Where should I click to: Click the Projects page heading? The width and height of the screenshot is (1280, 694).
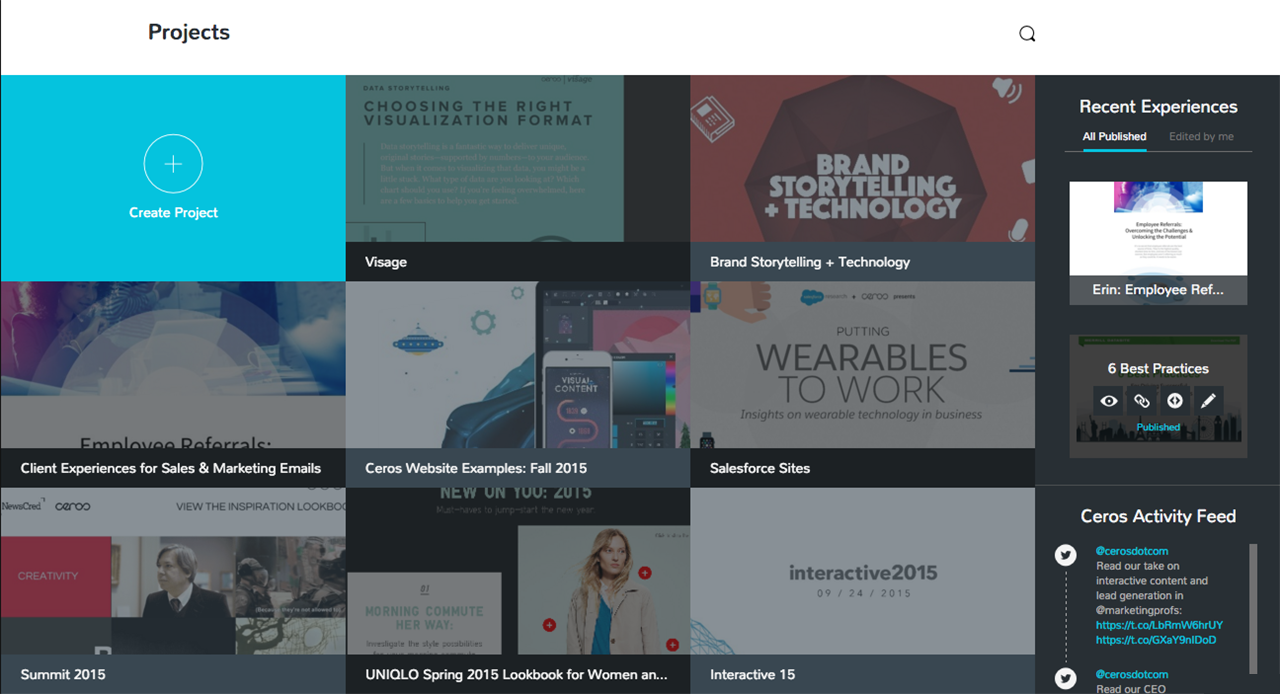(x=189, y=32)
